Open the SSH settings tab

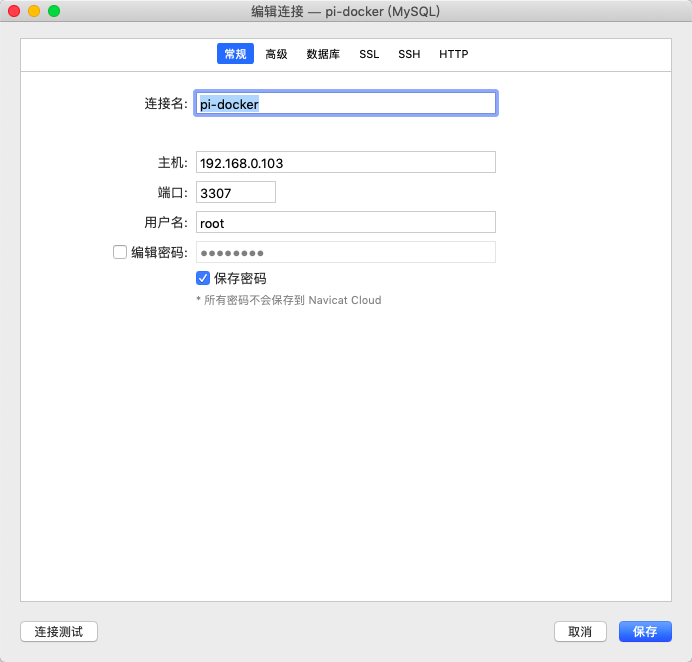[409, 54]
